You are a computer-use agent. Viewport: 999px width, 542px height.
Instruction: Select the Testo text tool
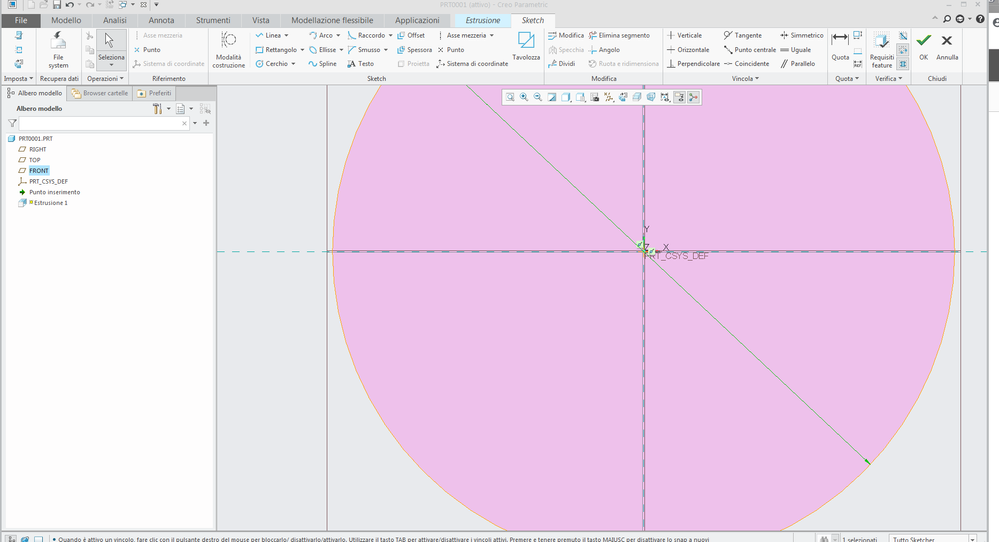point(361,64)
